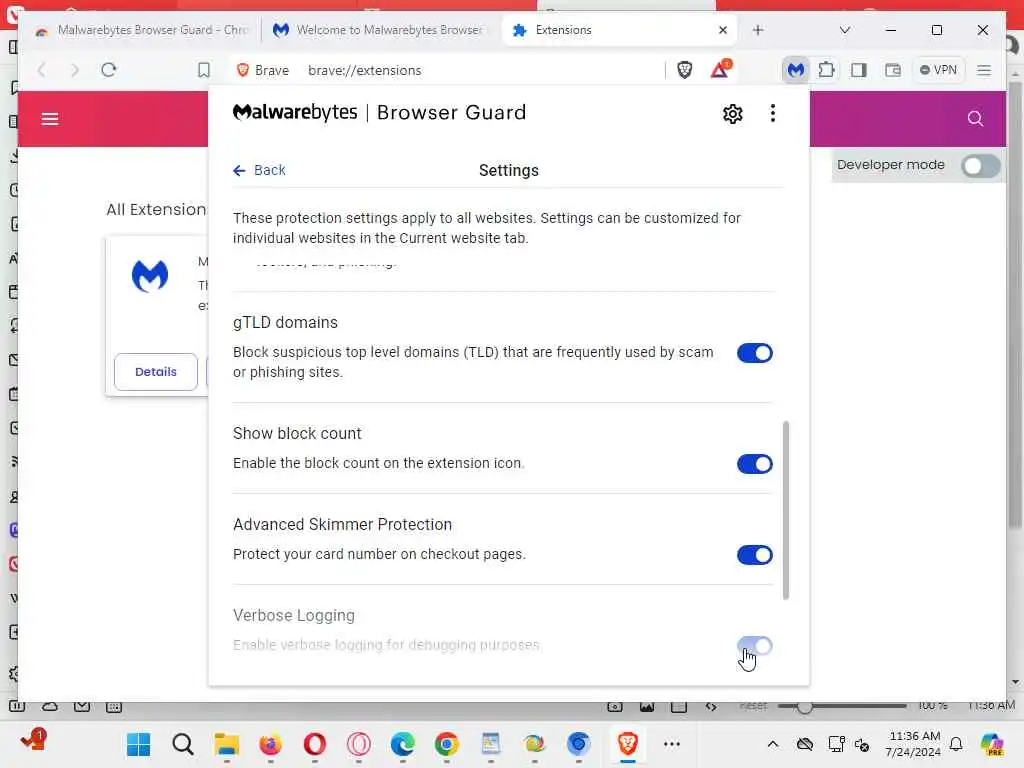This screenshot has width=1024, height=768.
Task: Reload the current page
Action: (109, 70)
